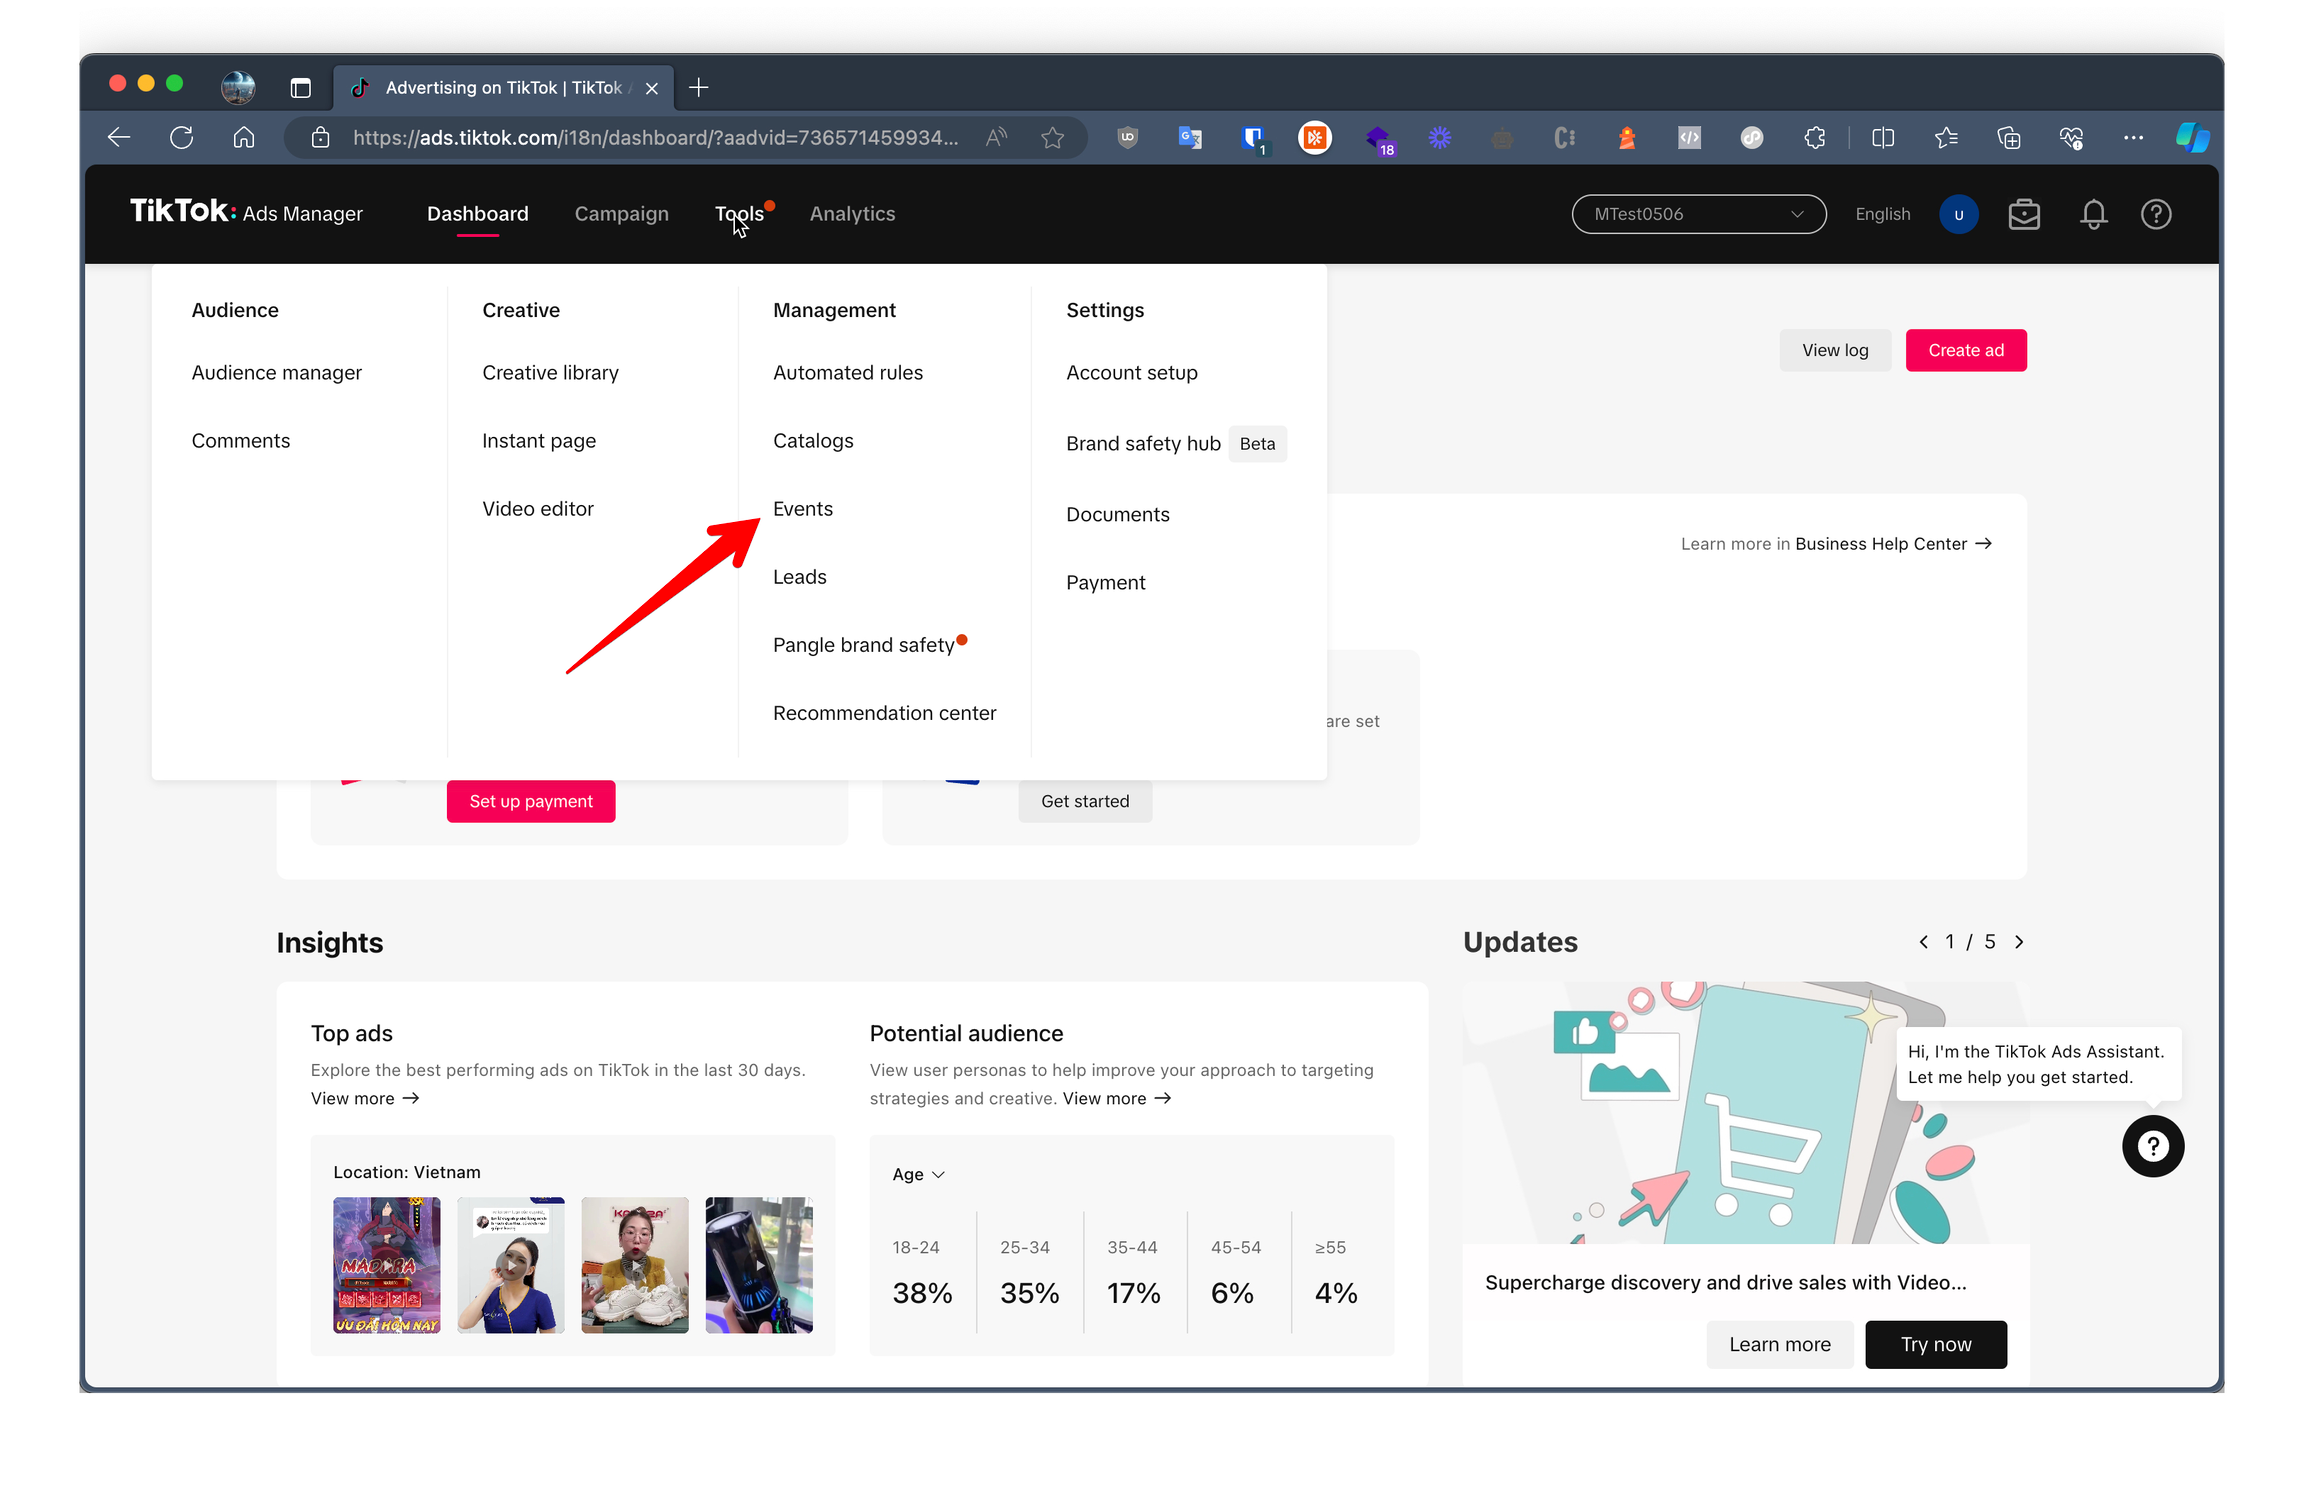Open the Campaign tab
The height and width of the screenshot is (1498, 2304).
point(621,214)
